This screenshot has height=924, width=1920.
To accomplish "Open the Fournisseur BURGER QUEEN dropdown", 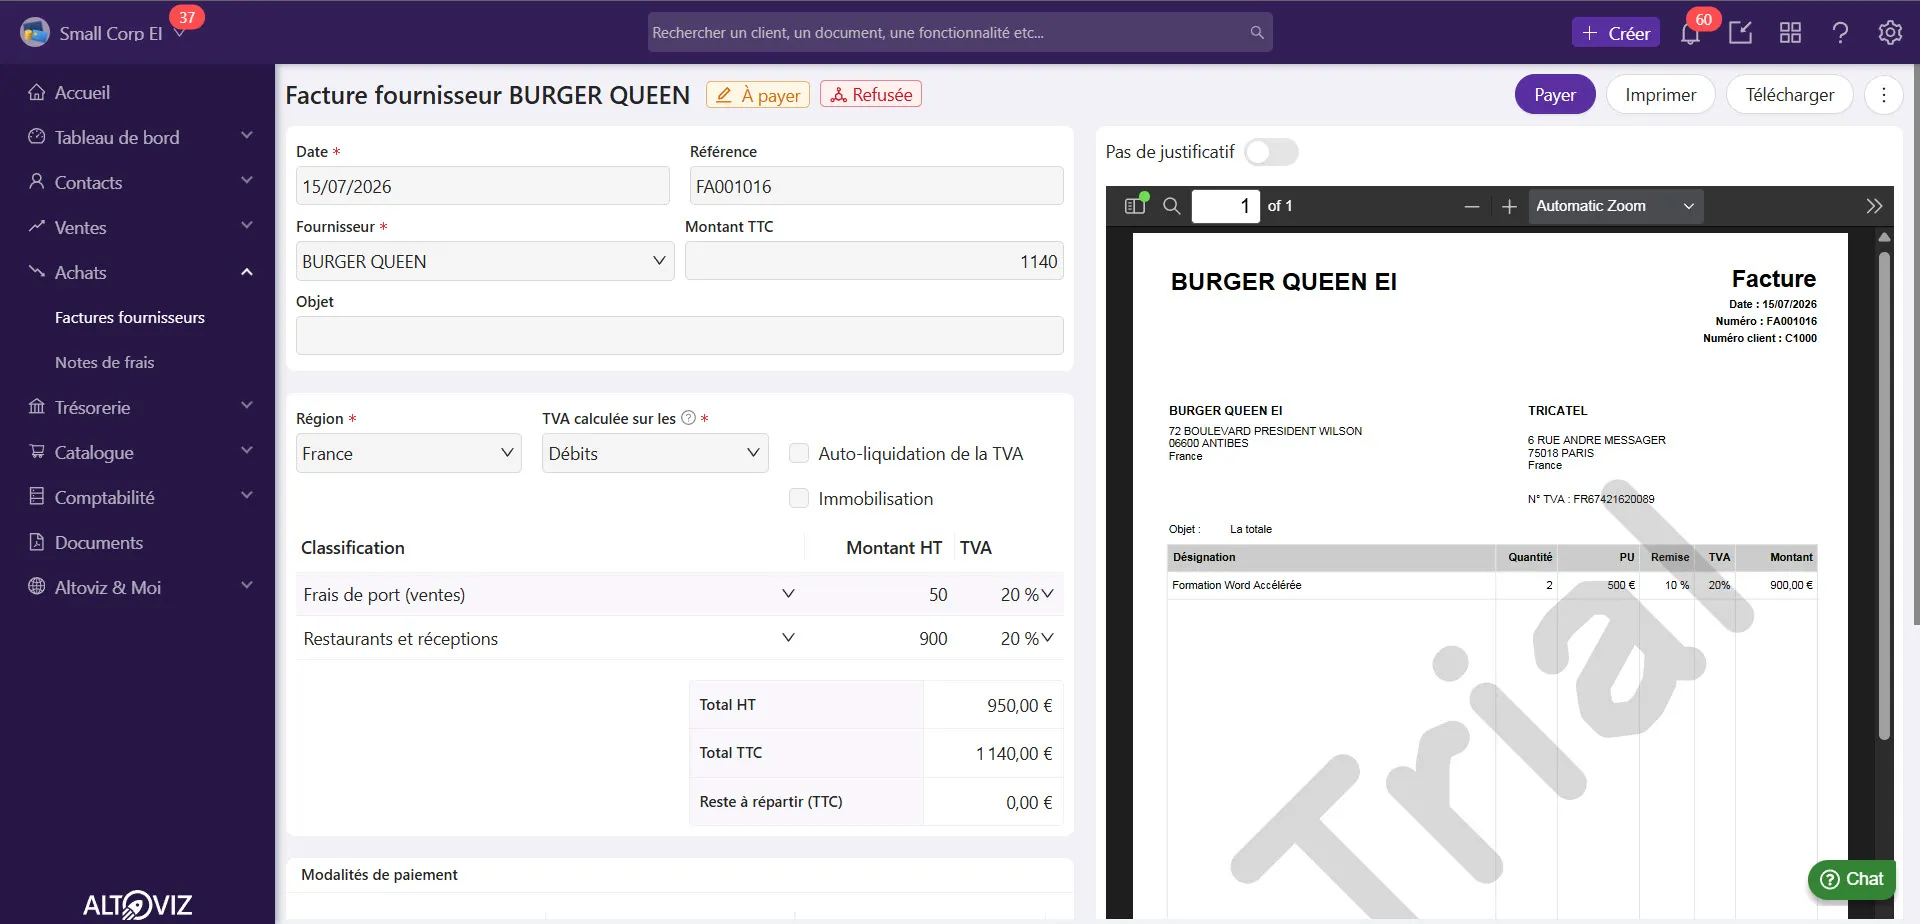I will [485, 261].
